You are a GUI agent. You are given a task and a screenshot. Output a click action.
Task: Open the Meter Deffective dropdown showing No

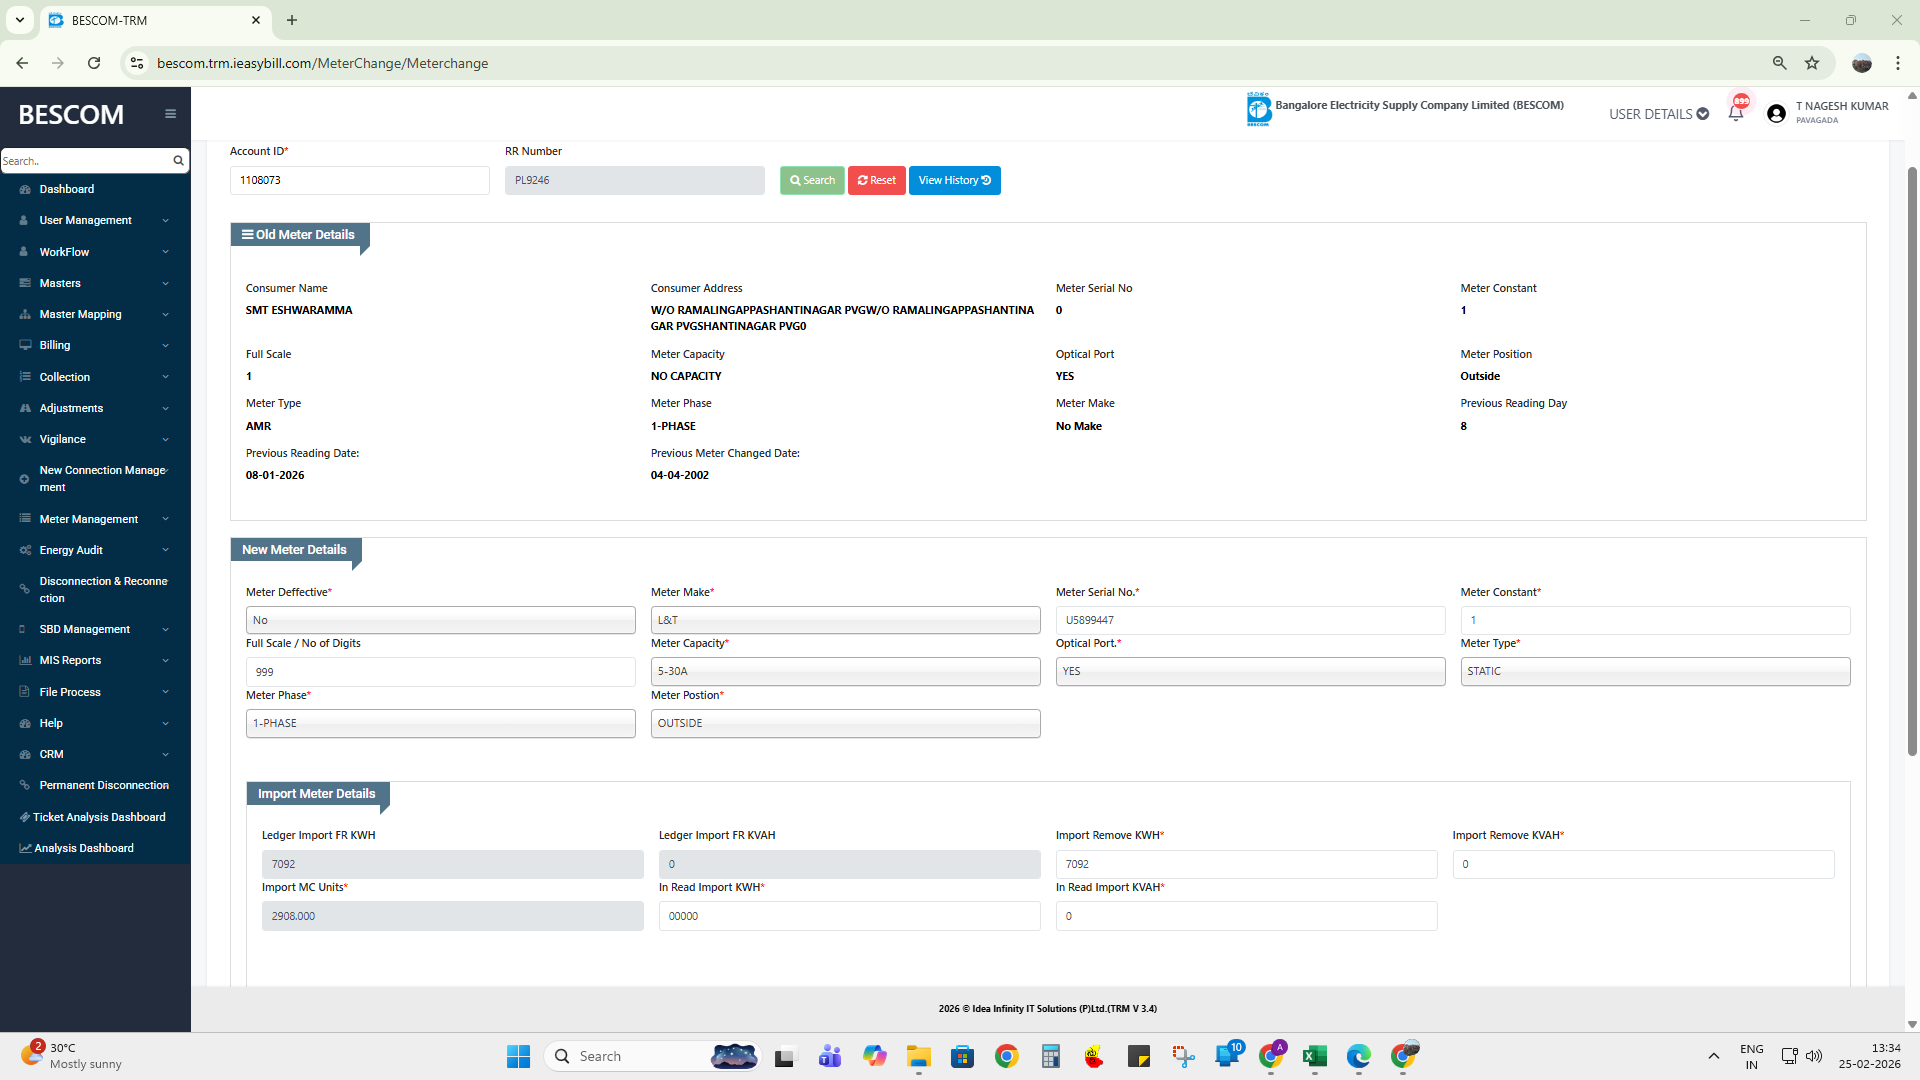point(440,620)
